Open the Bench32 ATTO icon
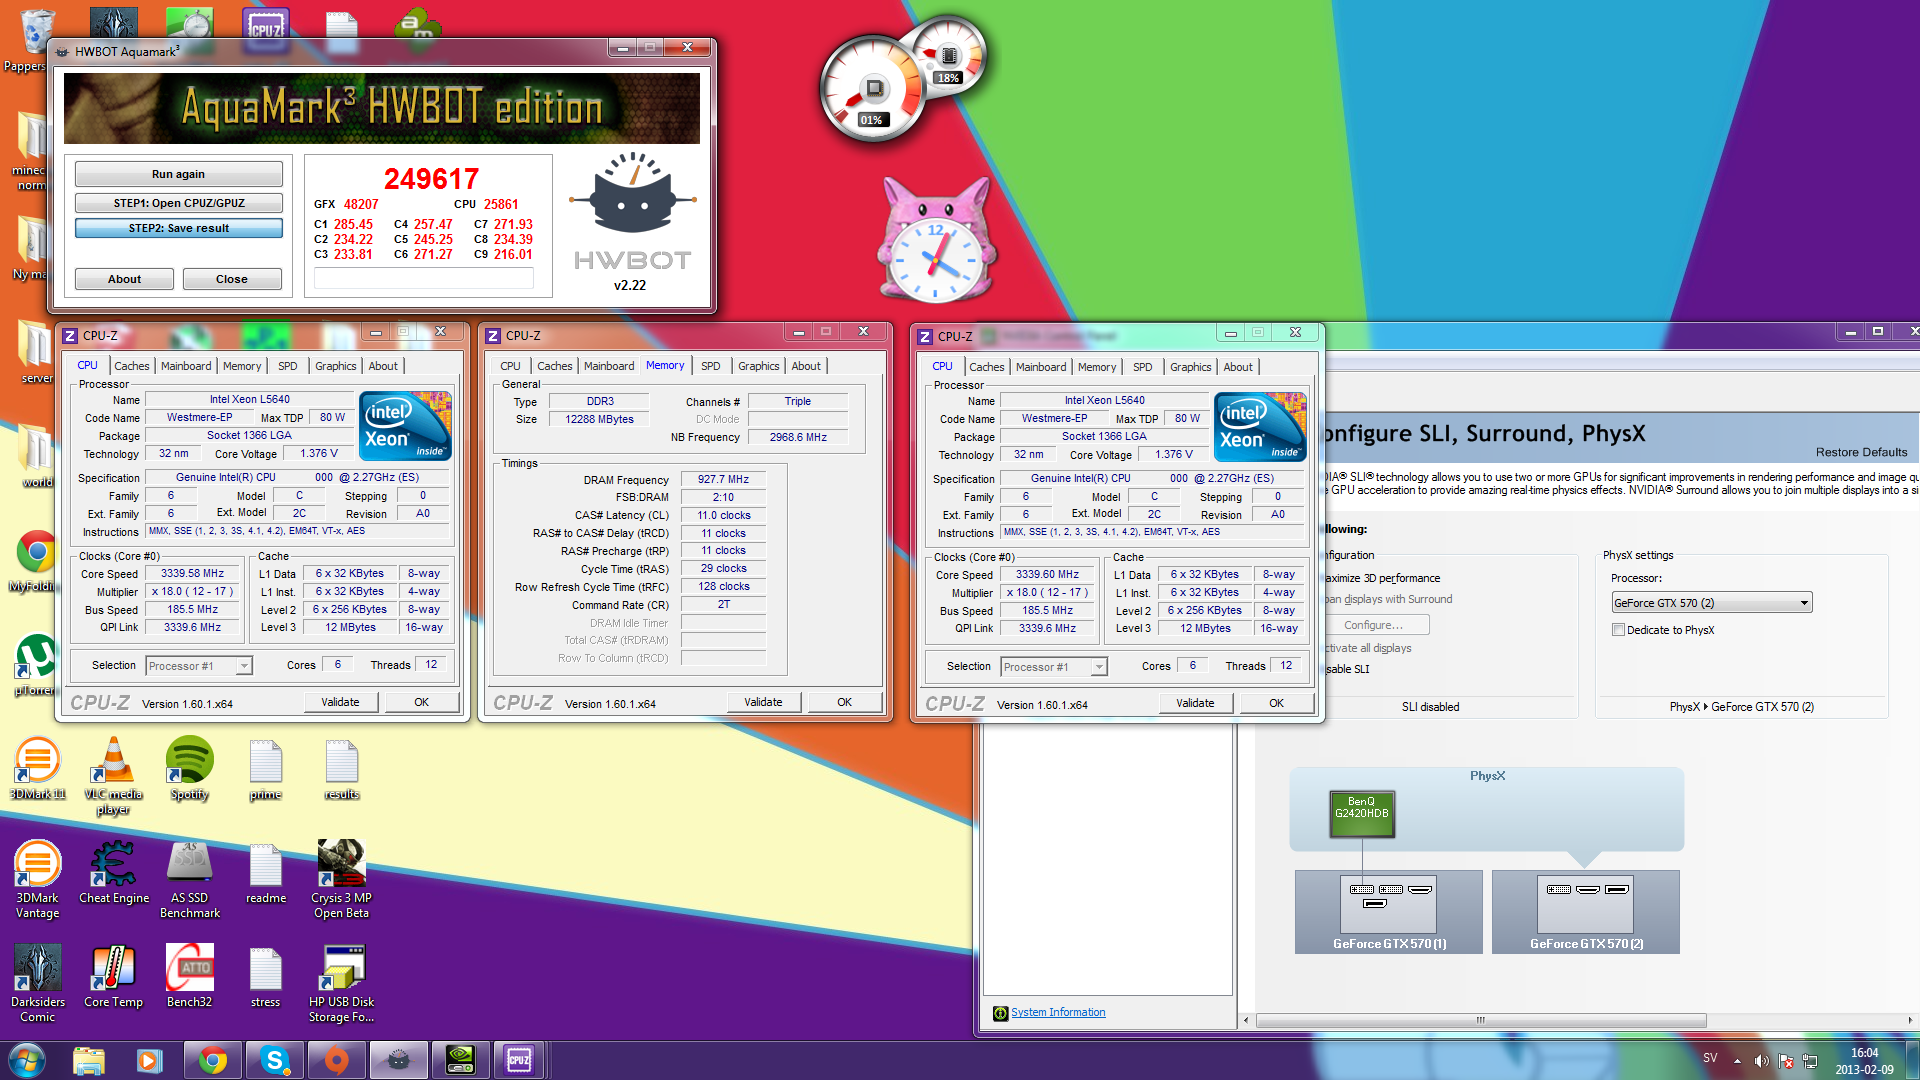The width and height of the screenshot is (1920, 1080). click(189, 976)
